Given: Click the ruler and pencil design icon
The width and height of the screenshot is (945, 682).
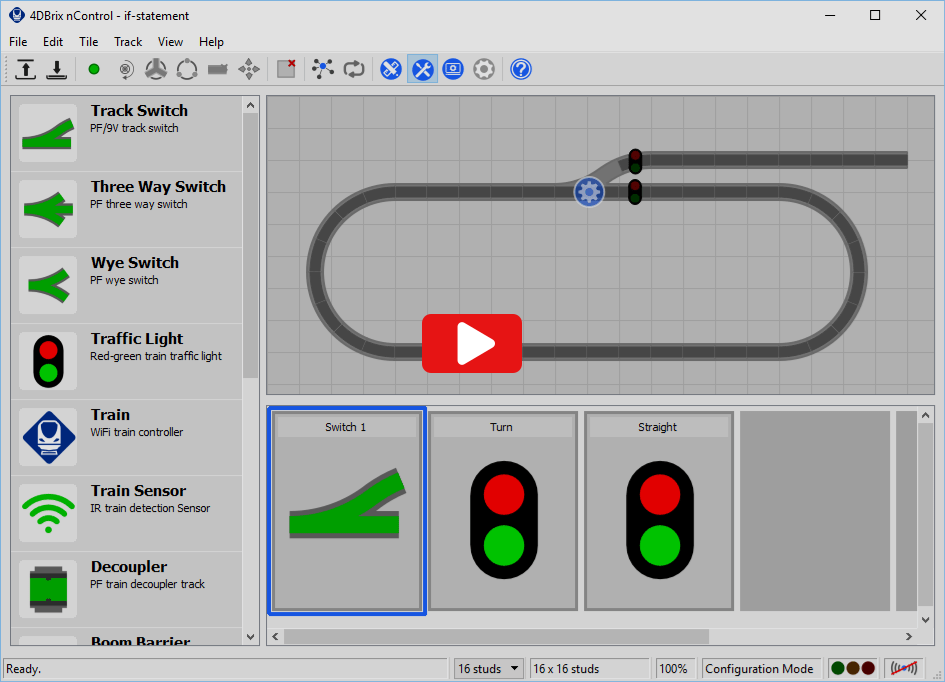Looking at the screenshot, I should [391, 69].
